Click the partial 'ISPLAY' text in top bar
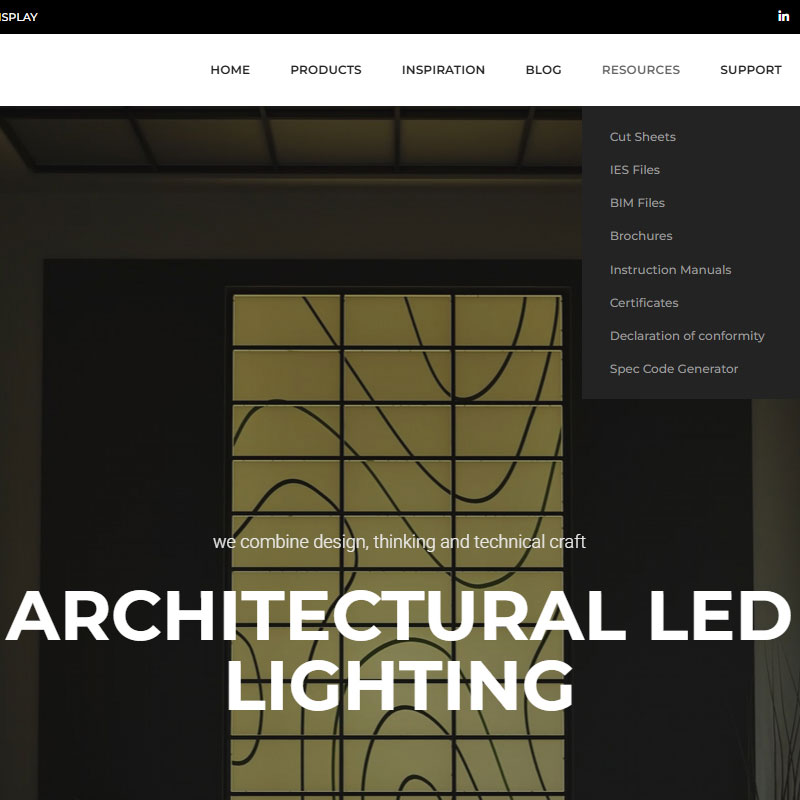The image size is (800, 800). [x=19, y=17]
